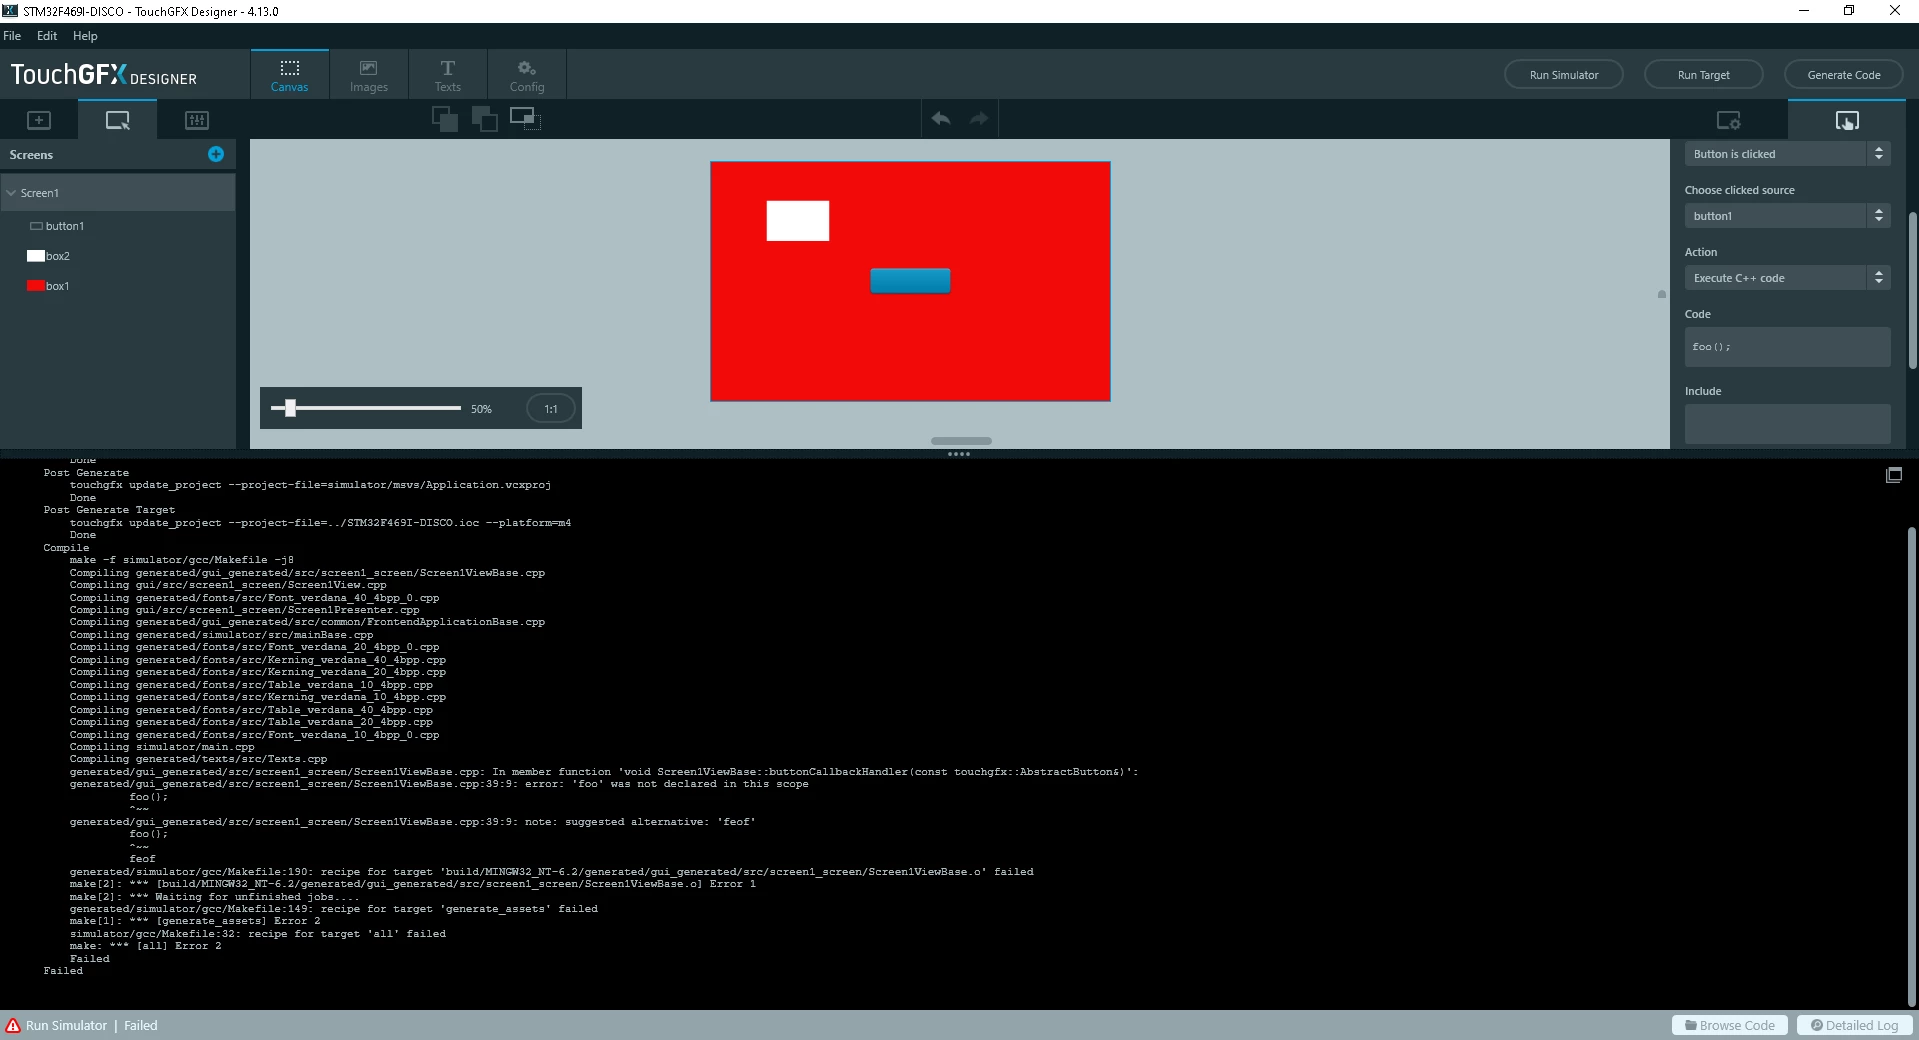1919x1040 pixels.
Task: Switch to the Images tab
Action: click(368, 75)
